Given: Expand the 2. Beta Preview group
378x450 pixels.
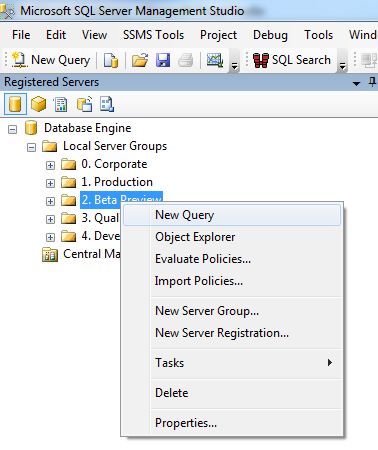Looking at the screenshot, I should [x=50, y=201].
